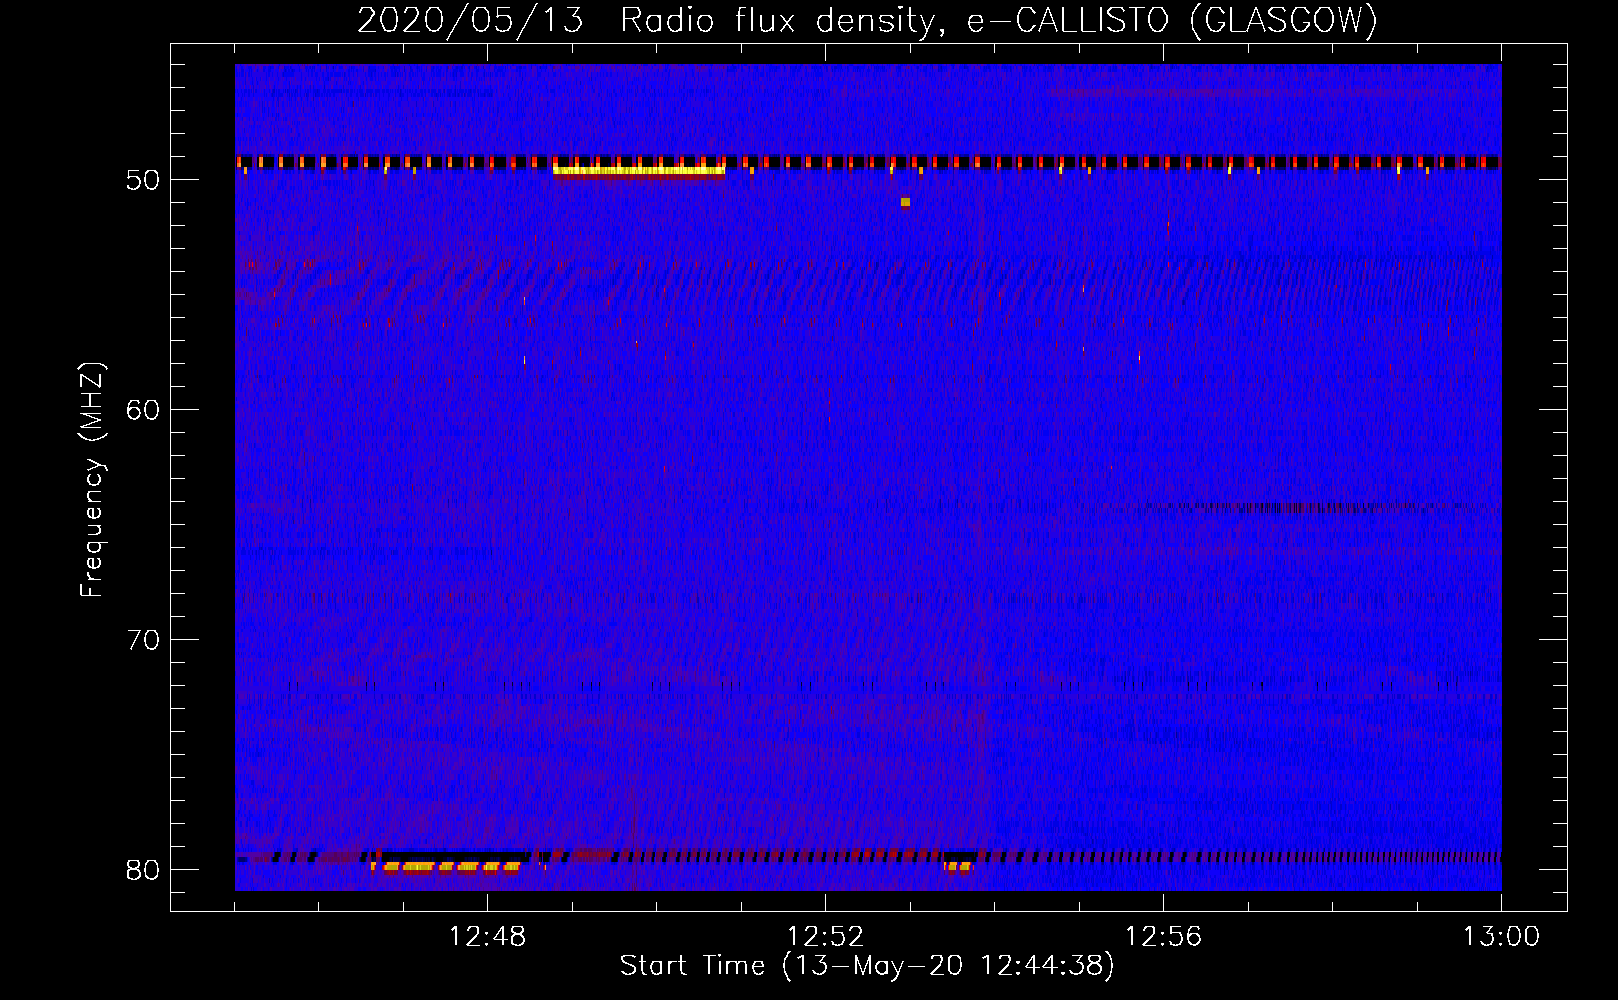
Task: Click the 13:00 time tick label
Action: point(1501,937)
